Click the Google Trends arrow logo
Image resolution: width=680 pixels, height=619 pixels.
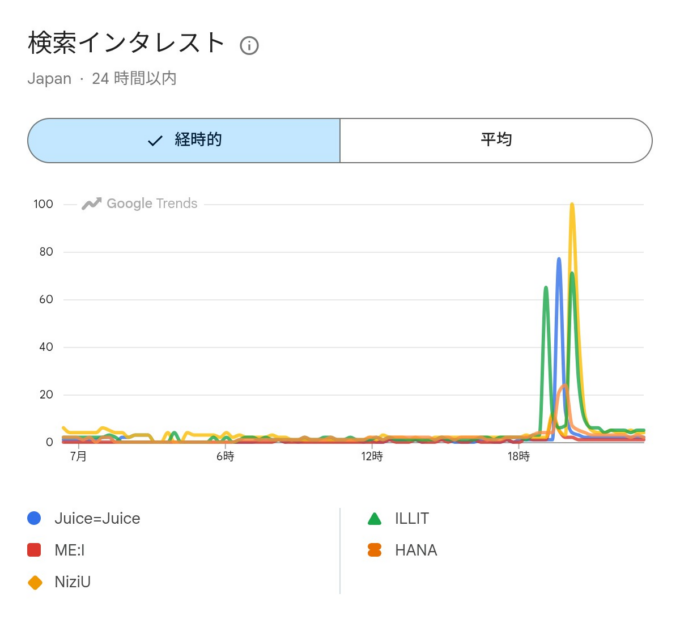click(92, 203)
